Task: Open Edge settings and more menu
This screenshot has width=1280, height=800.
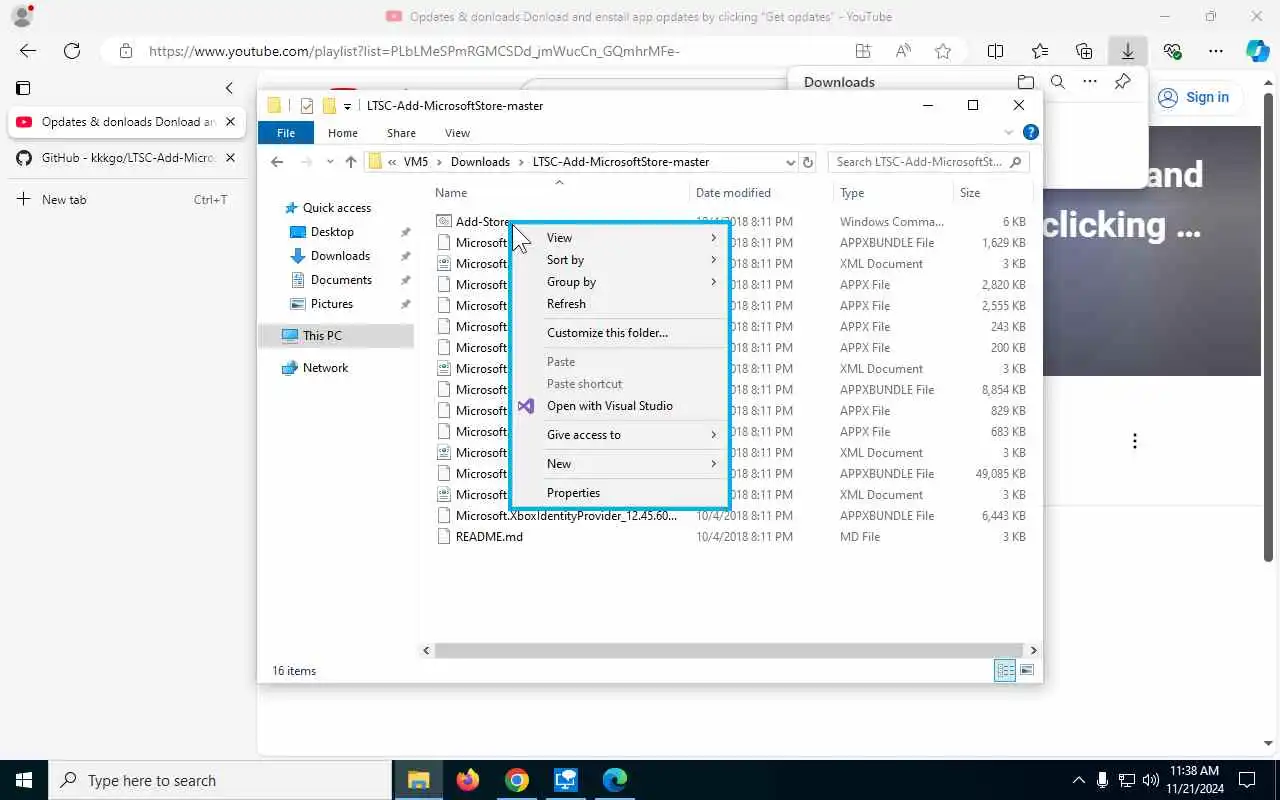Action: (x=1215, y=51)
